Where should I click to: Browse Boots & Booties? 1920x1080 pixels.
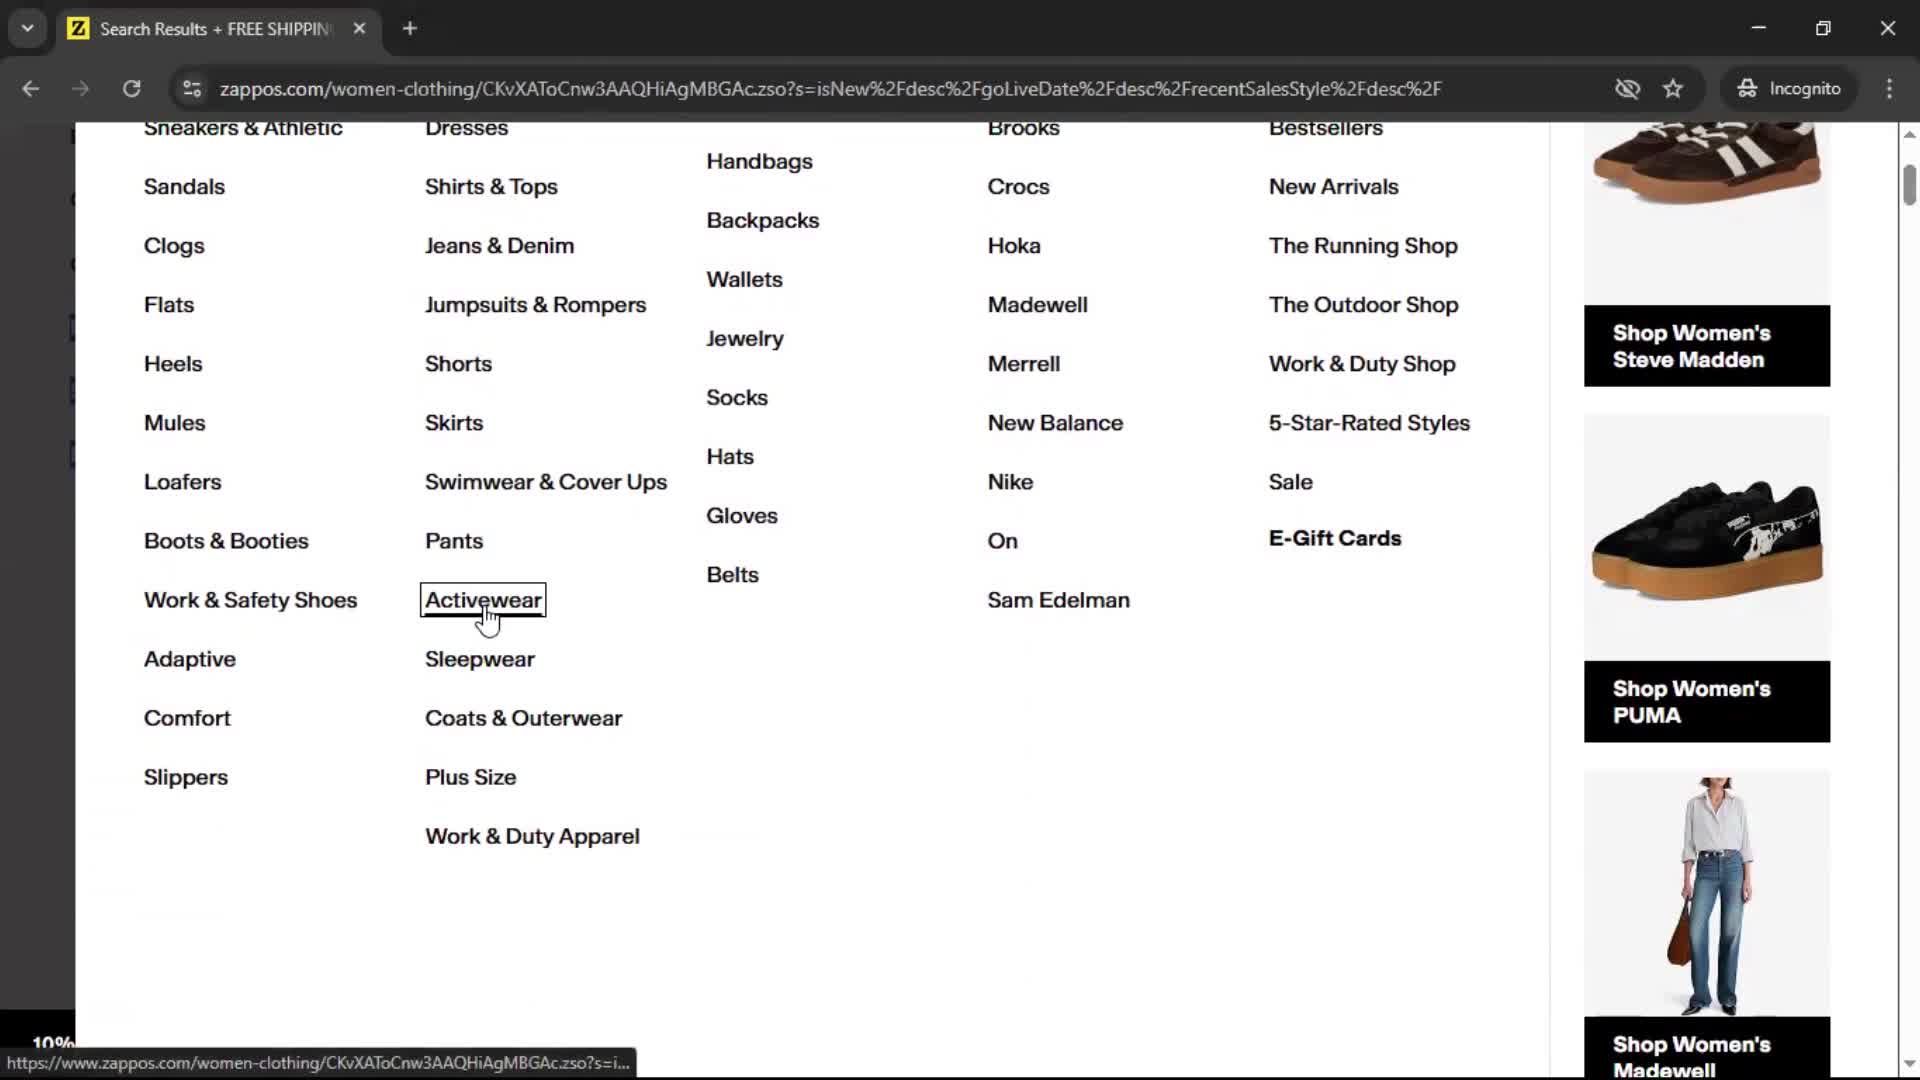tap(226, 541)
